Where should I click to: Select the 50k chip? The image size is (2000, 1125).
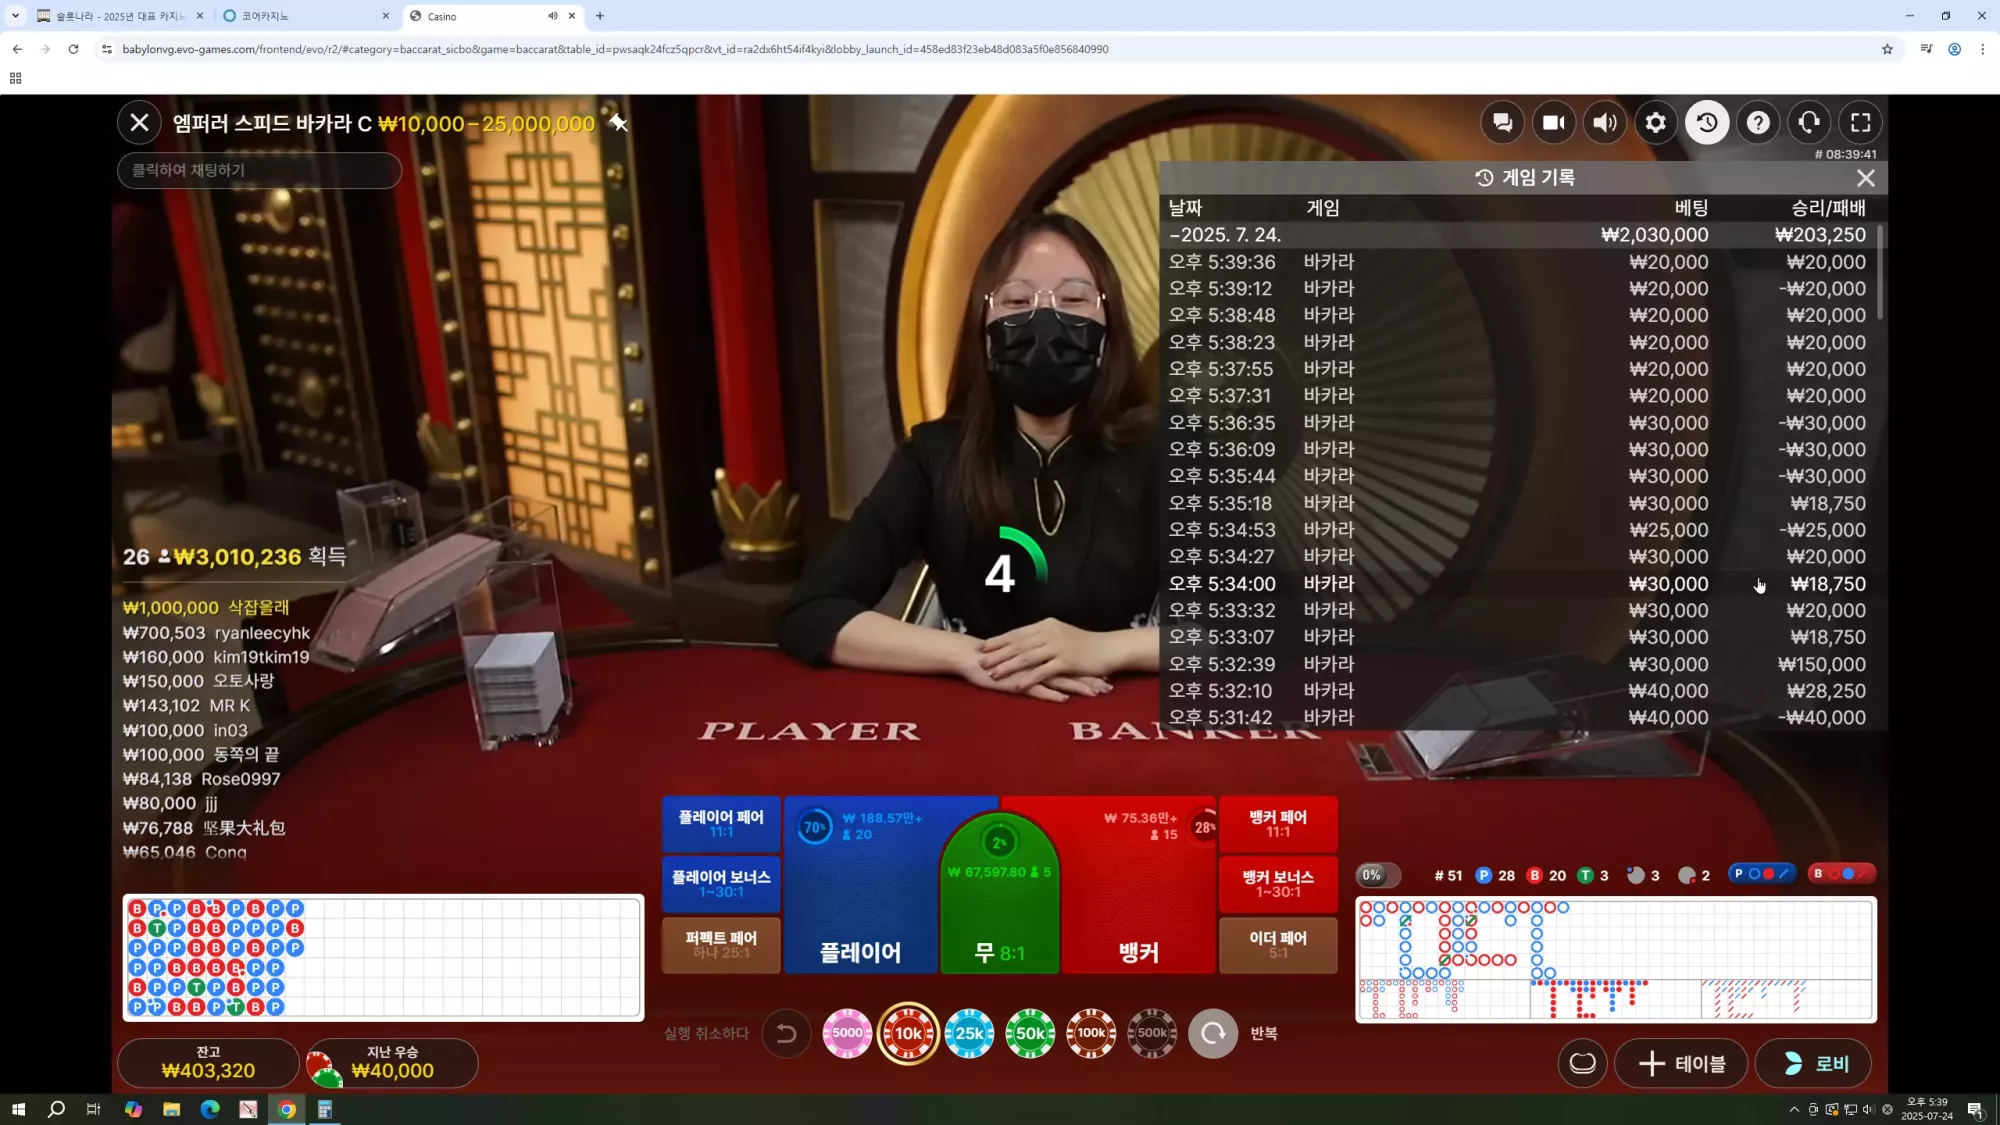(x=1030, y=1033)
